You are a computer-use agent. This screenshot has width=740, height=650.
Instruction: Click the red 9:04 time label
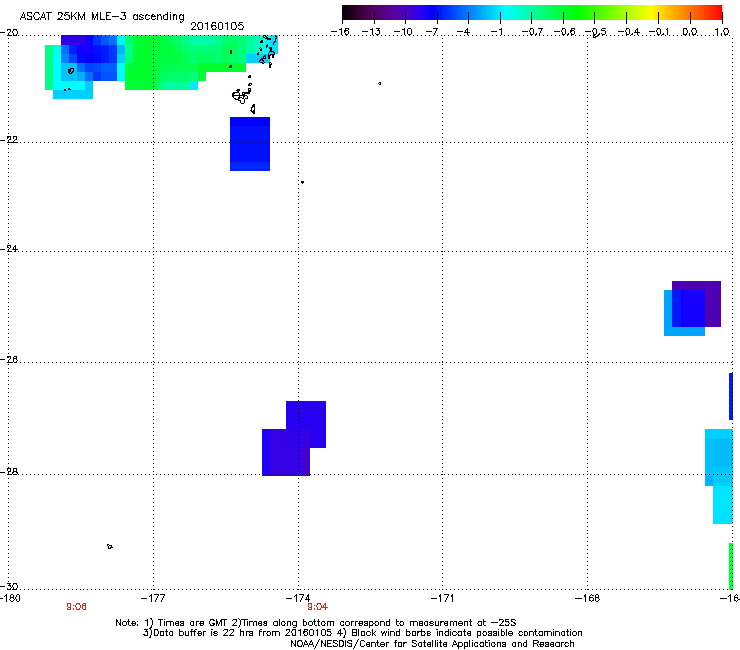point(317,607)
